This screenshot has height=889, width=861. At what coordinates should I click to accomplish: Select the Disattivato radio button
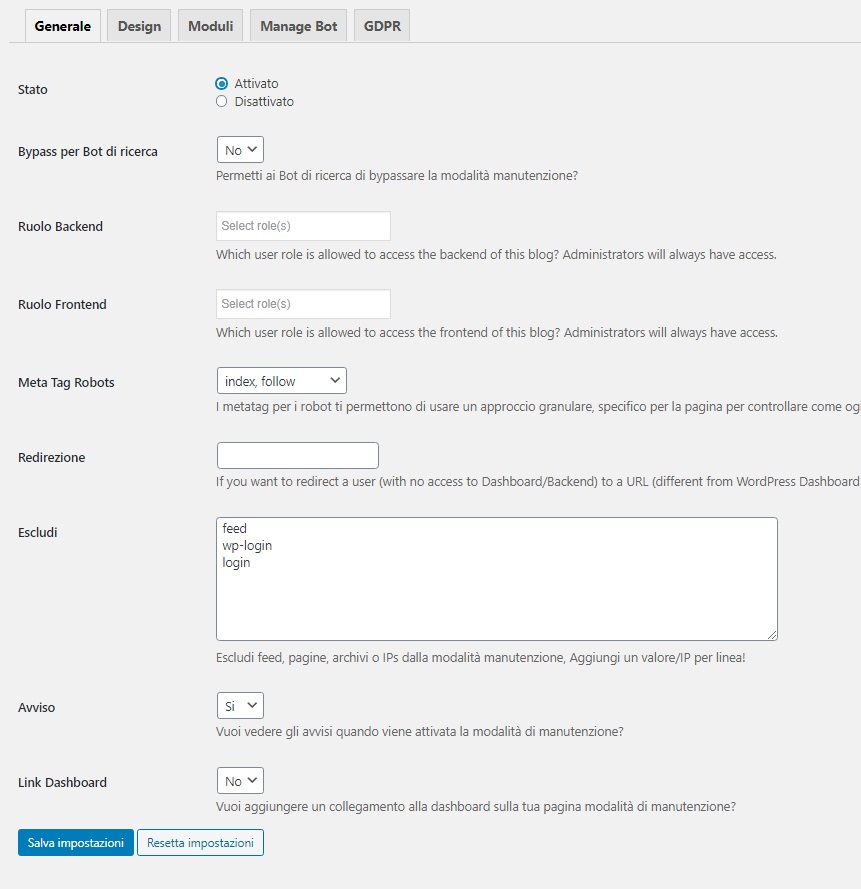click(x=222, y=101)
